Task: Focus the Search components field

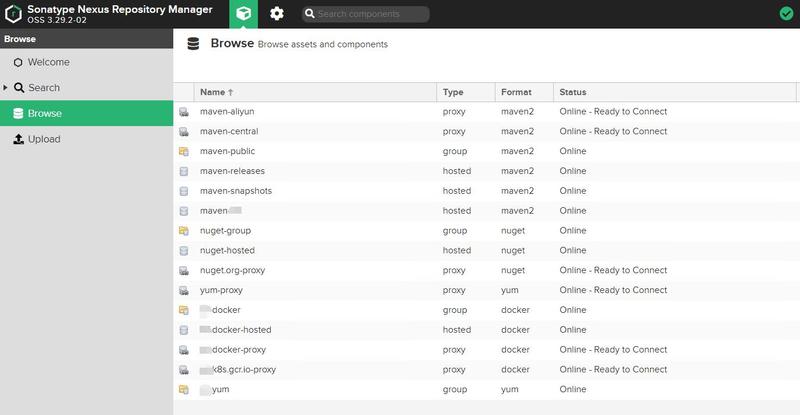Action: 365,14
